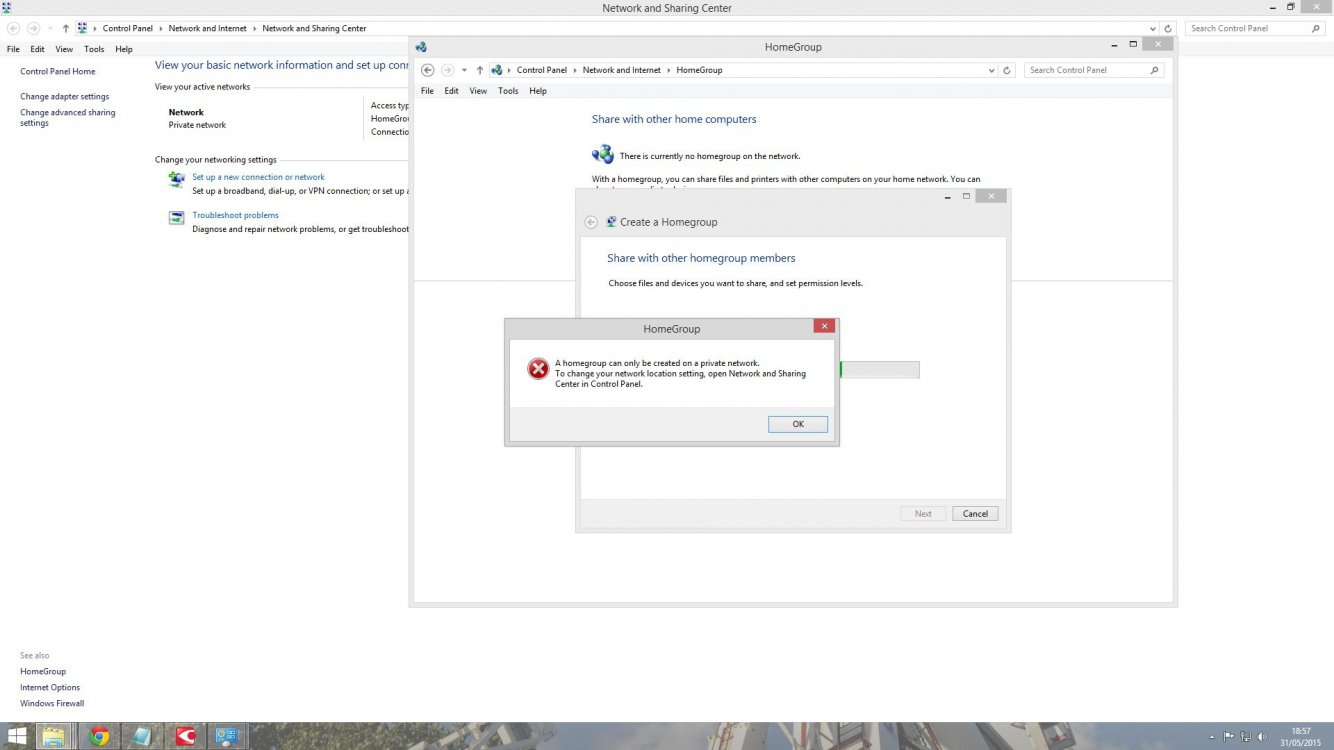The image size is (1334, 750).
Task: Open the Action Center flag icon
Action: 1229,737
